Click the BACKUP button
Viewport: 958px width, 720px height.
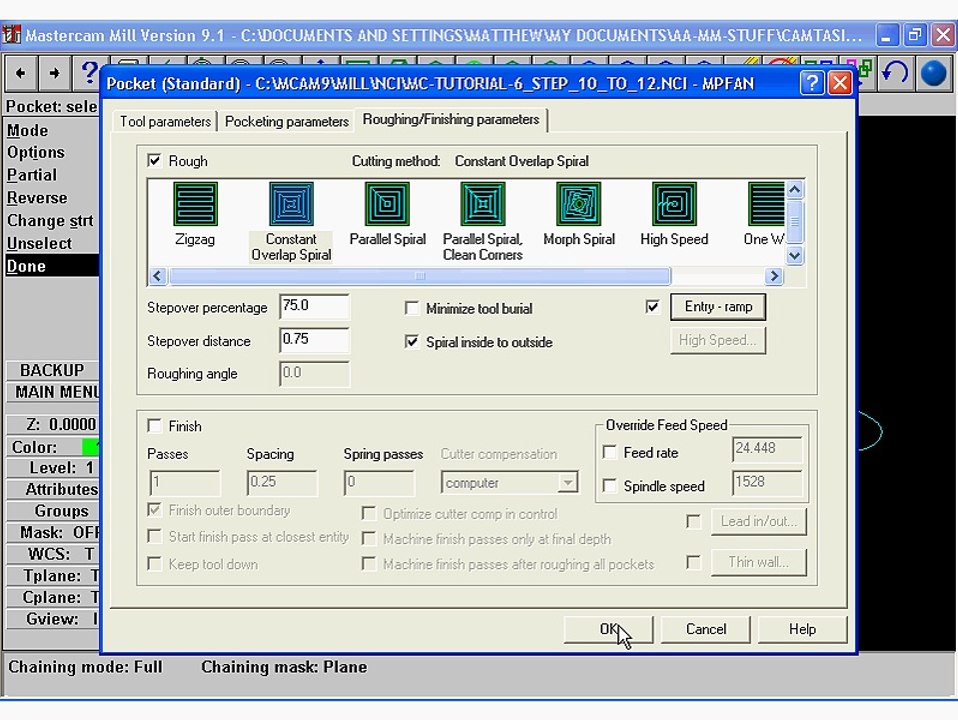52,370
